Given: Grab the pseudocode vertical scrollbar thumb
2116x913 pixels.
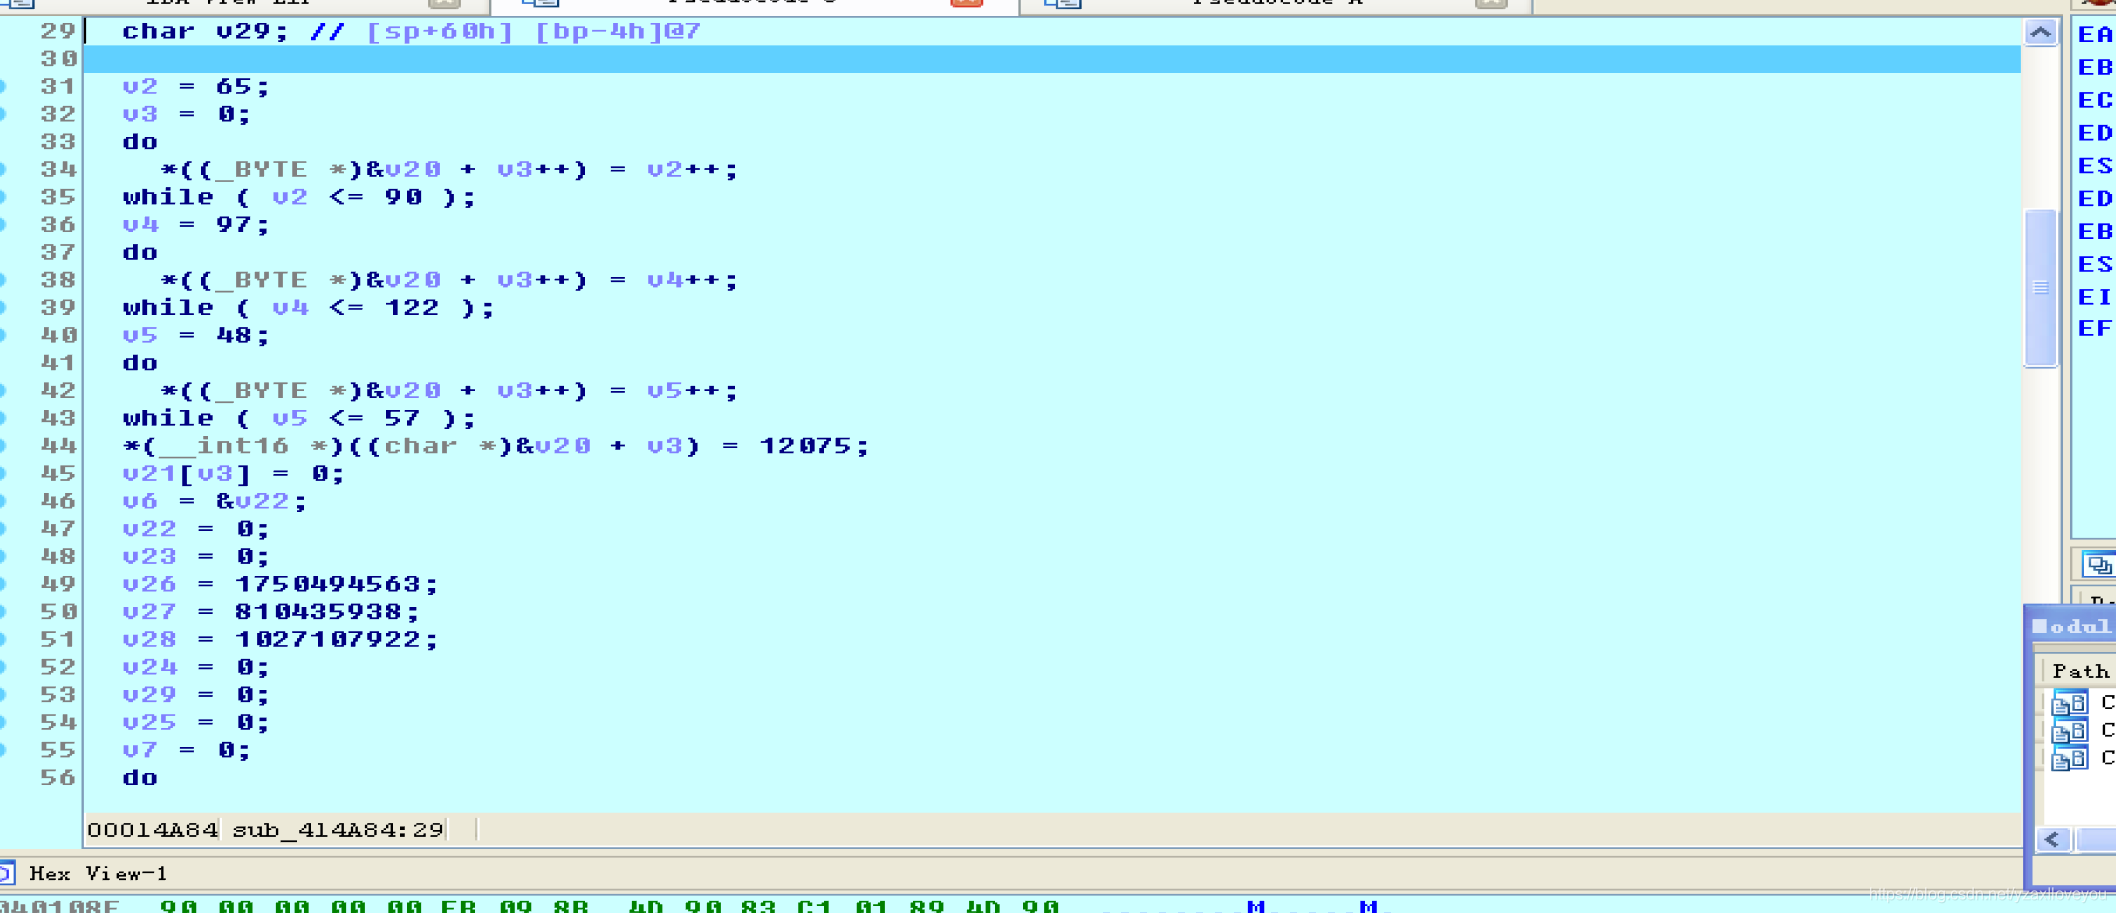Looking at the screenshot, I should coord(2040,288).
